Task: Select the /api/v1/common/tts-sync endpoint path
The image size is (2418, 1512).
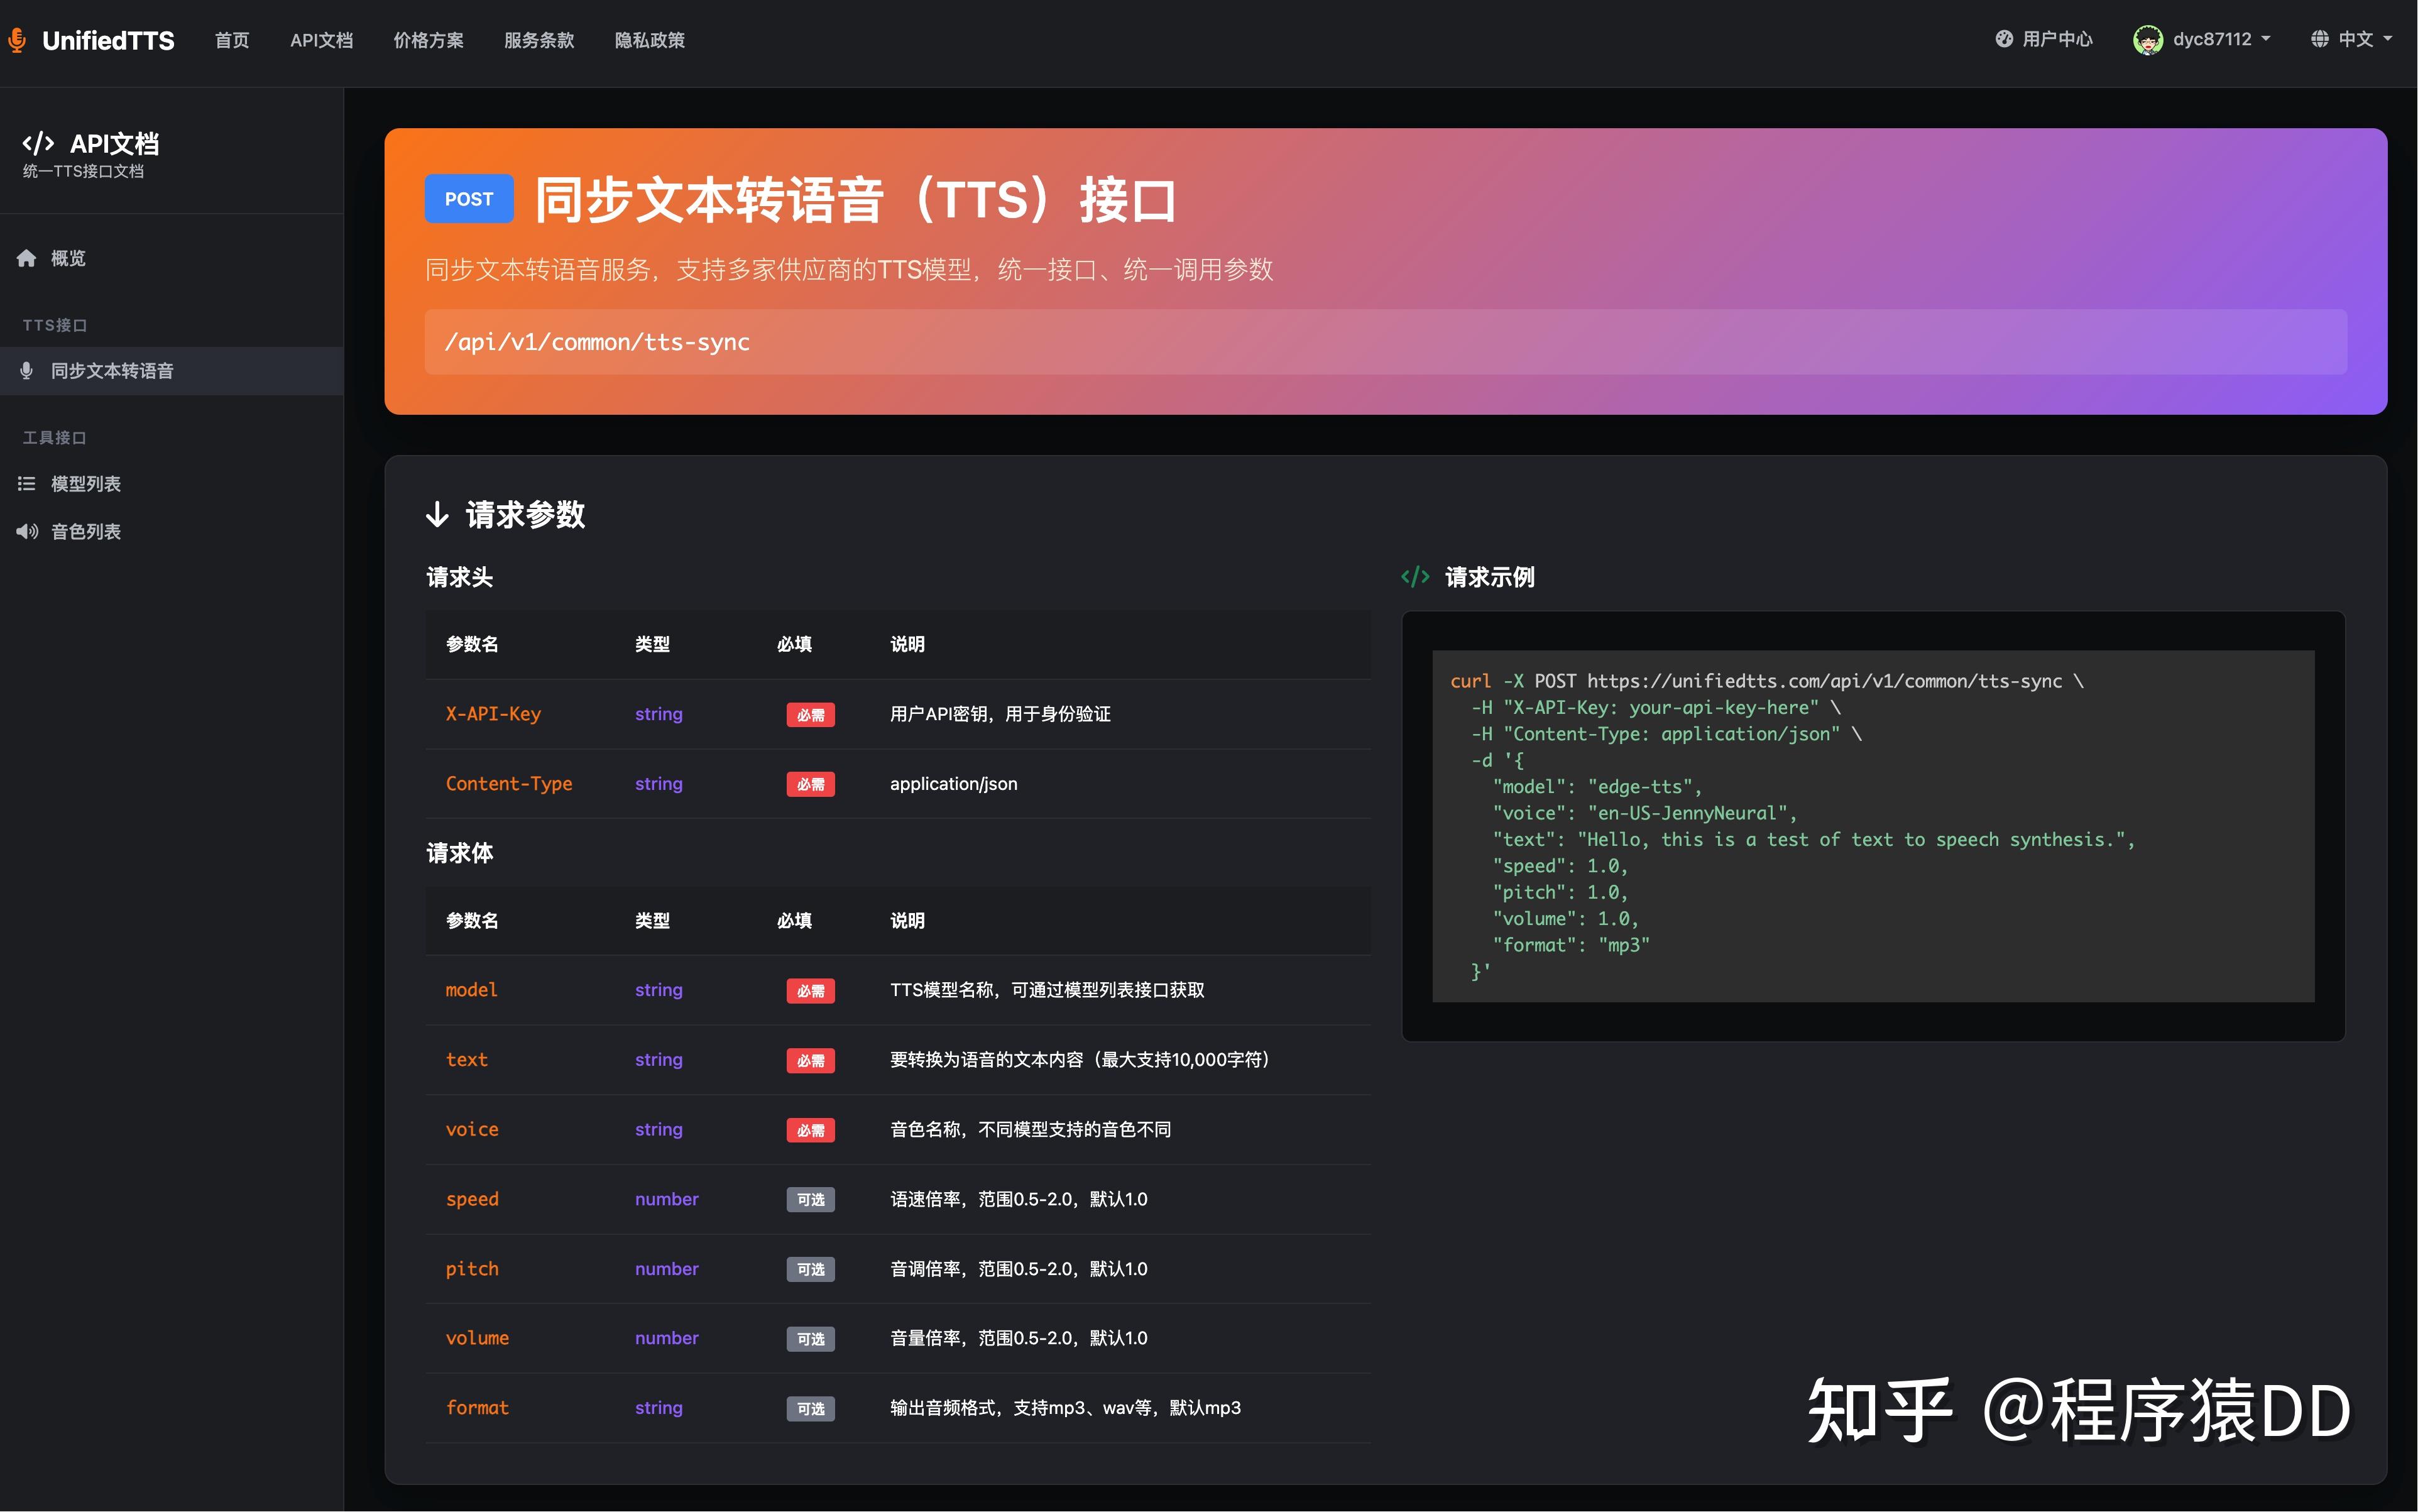Action: tap(597, 341)
